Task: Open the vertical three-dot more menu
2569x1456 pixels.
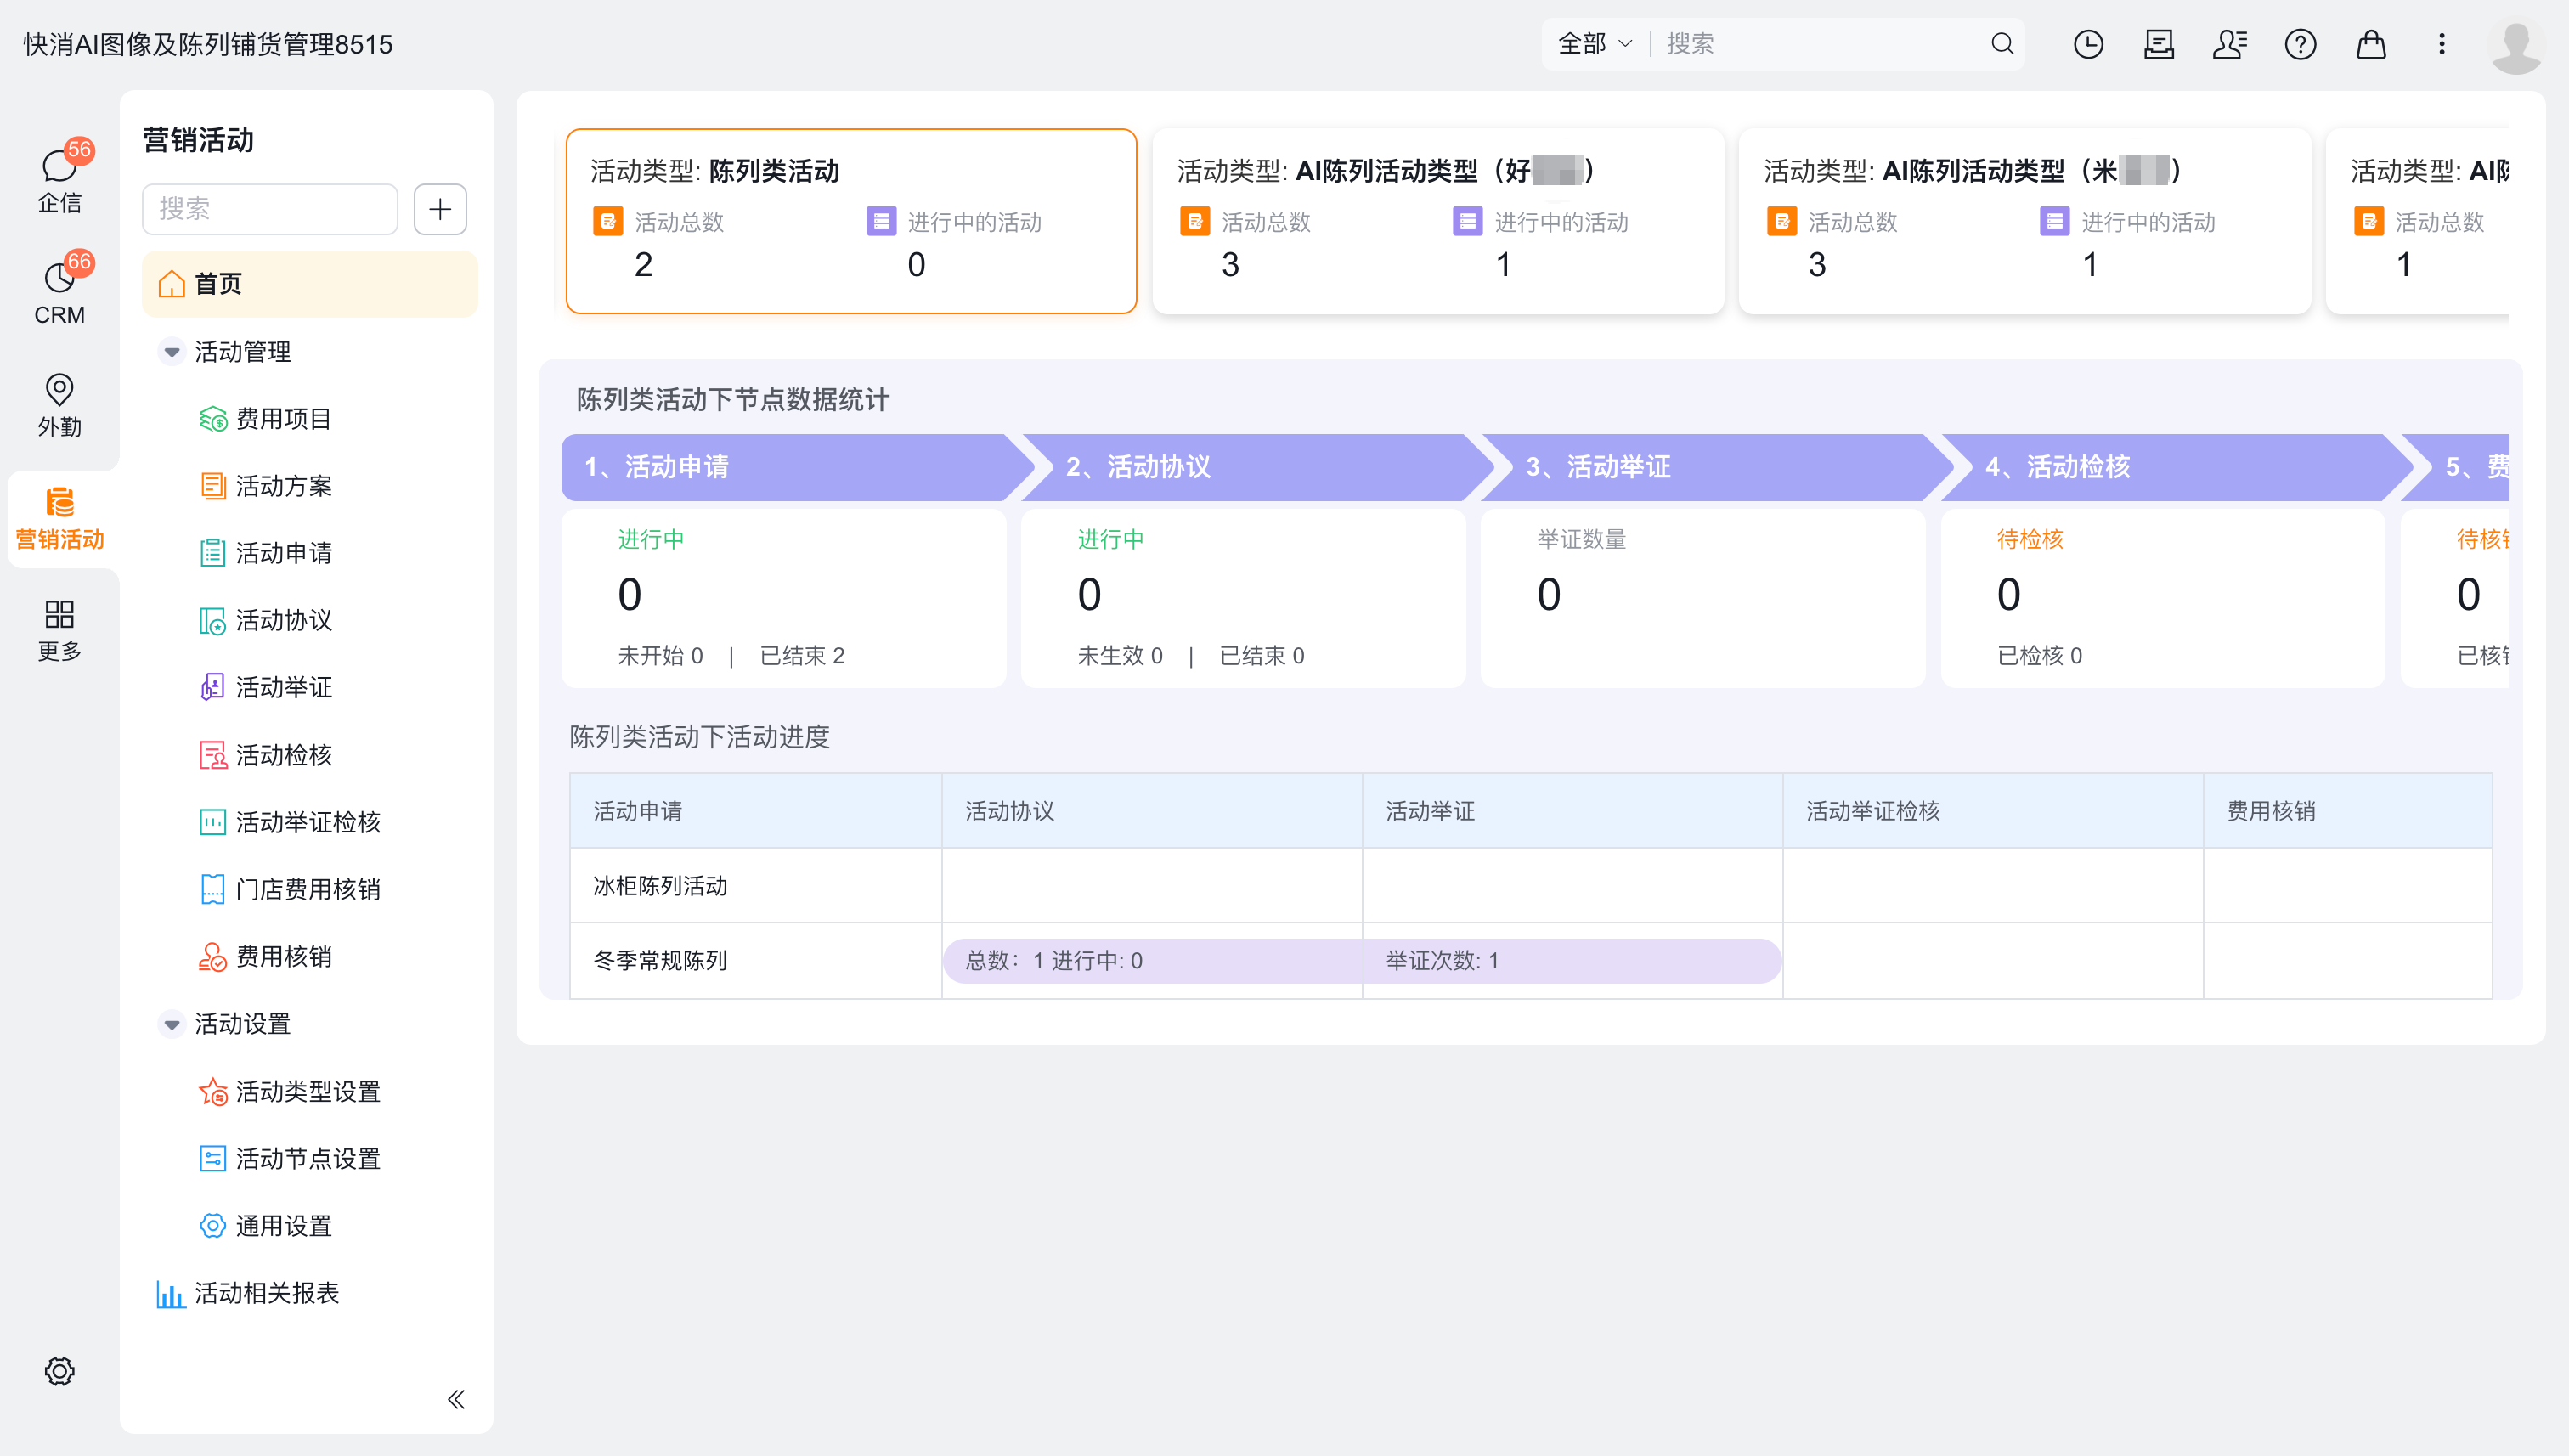Action: click(x=2441, y=44)
